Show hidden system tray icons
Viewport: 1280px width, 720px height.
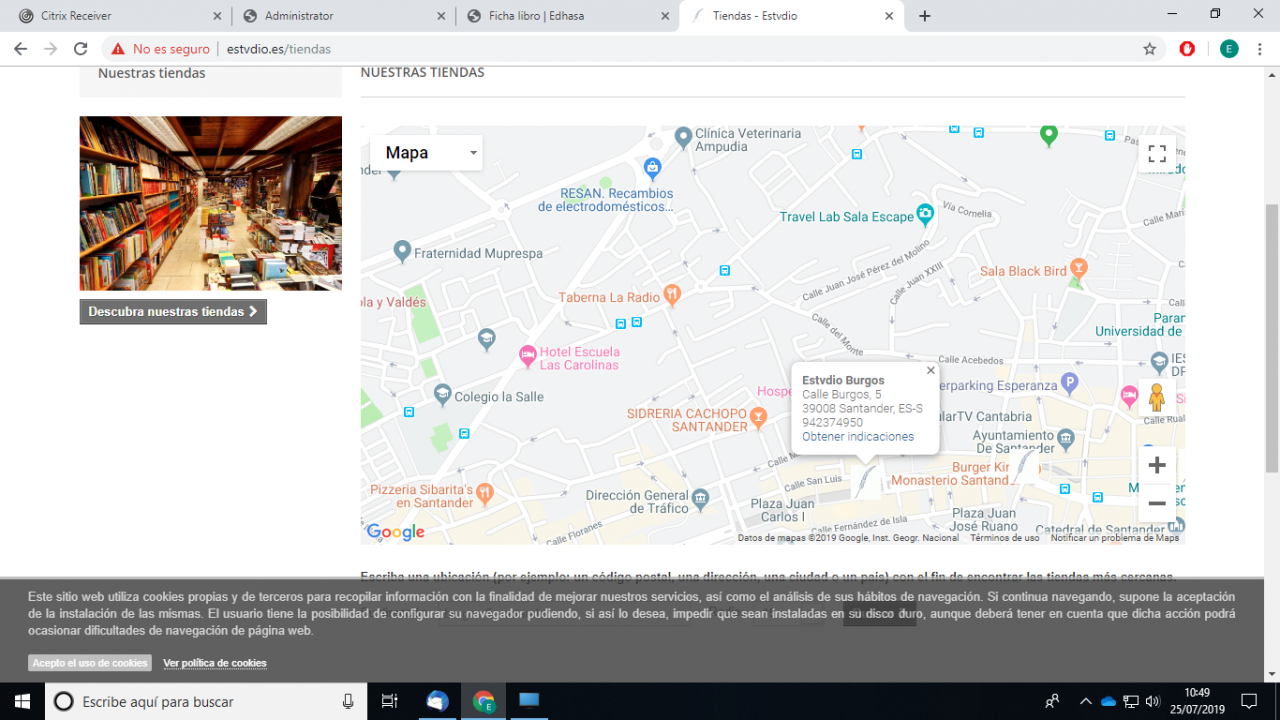tap(1086, 701)
